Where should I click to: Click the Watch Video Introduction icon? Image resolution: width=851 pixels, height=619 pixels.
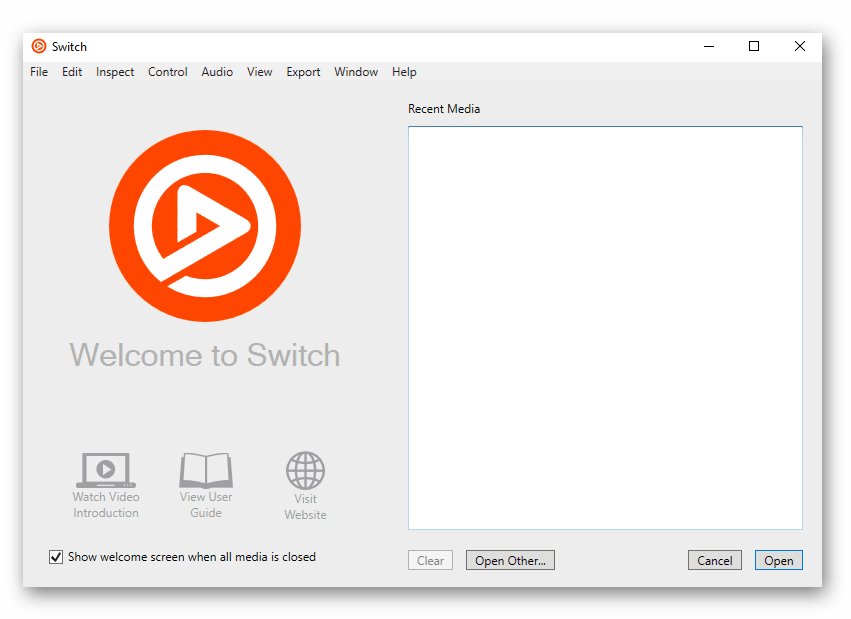(105, 470)
